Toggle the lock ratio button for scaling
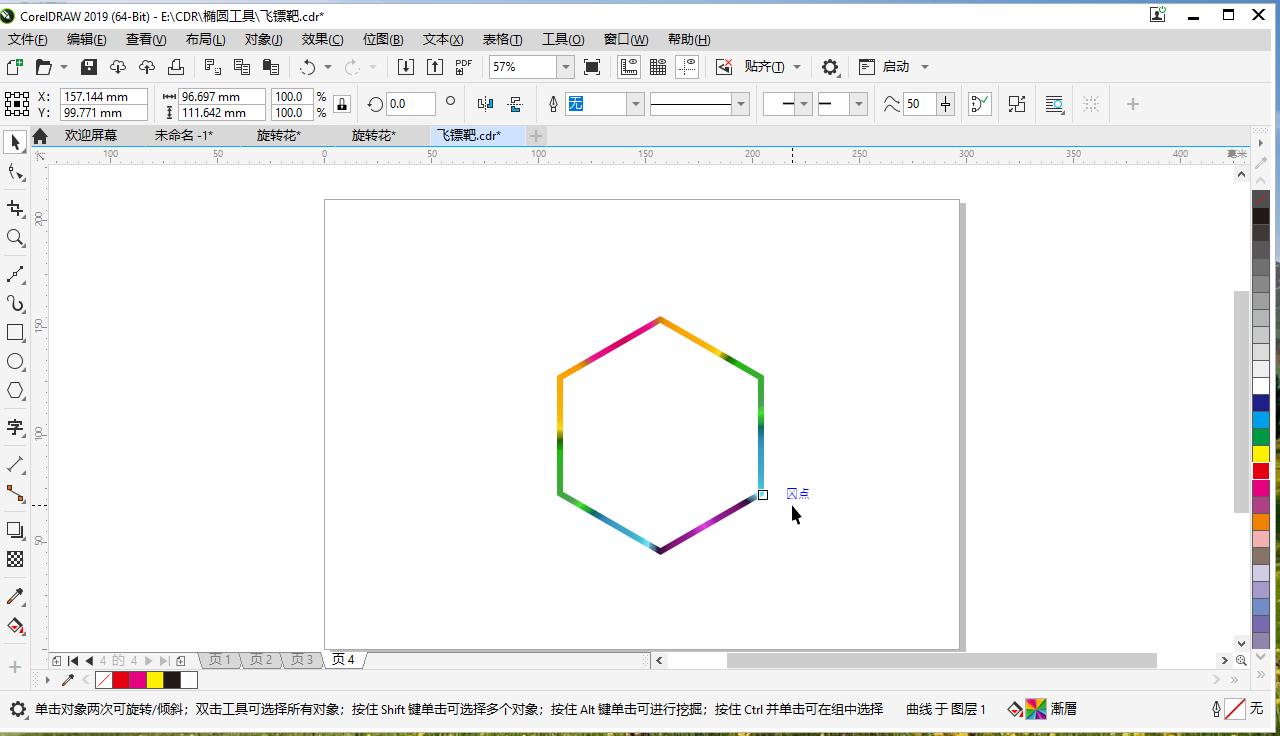The height and width of the screenshot is (736, 1280). click(341, 104)
